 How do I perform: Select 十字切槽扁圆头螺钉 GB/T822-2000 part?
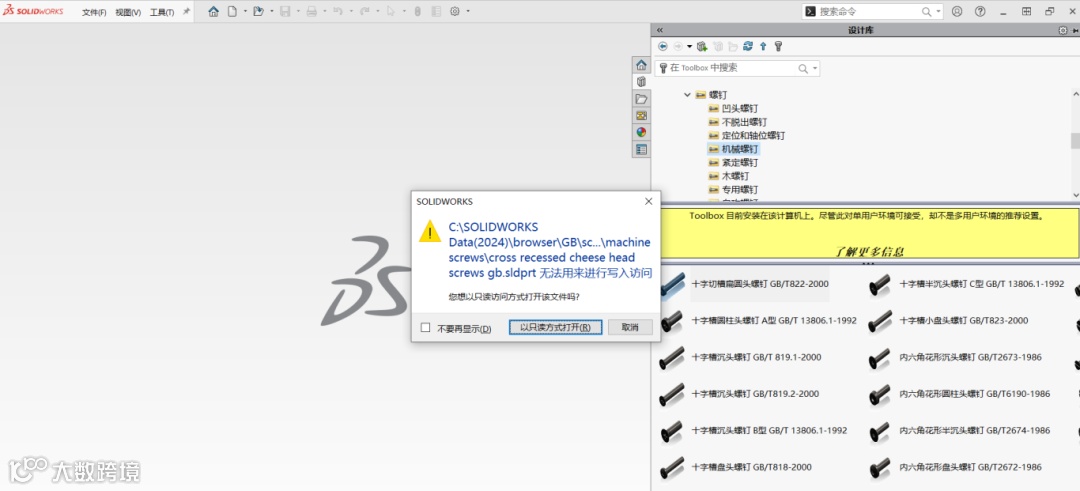coord(745,284)
